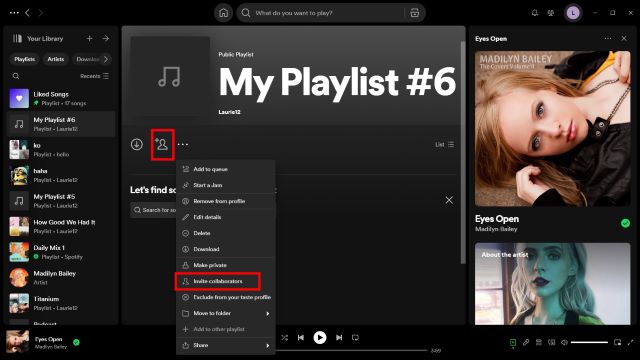Image resolution: width=640 pixels, height=360 pixels.
Task: Expand Move to folder submenu
Action: click(x=226, y=313)
